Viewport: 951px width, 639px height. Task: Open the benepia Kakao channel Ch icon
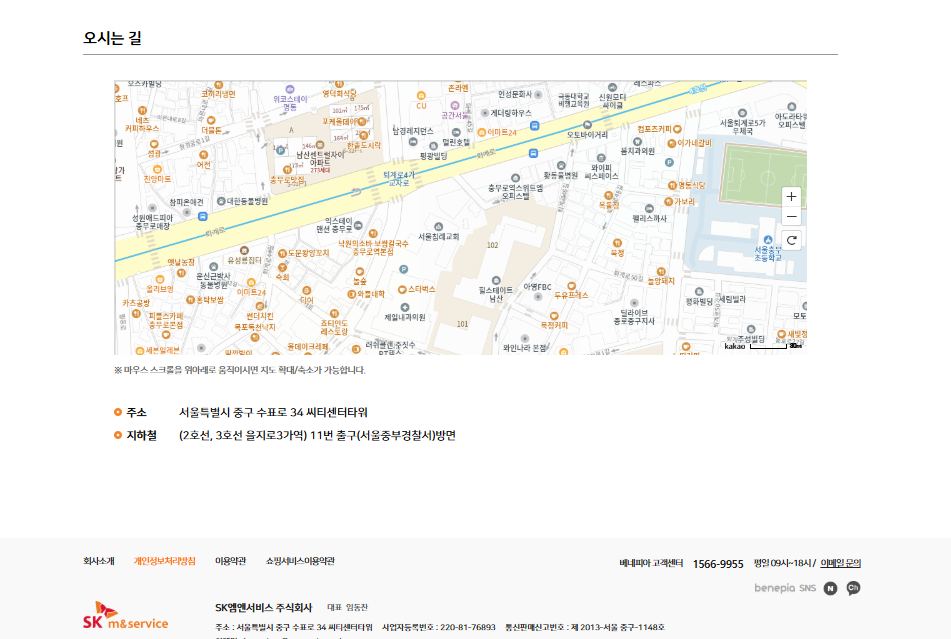pos(853,588)
